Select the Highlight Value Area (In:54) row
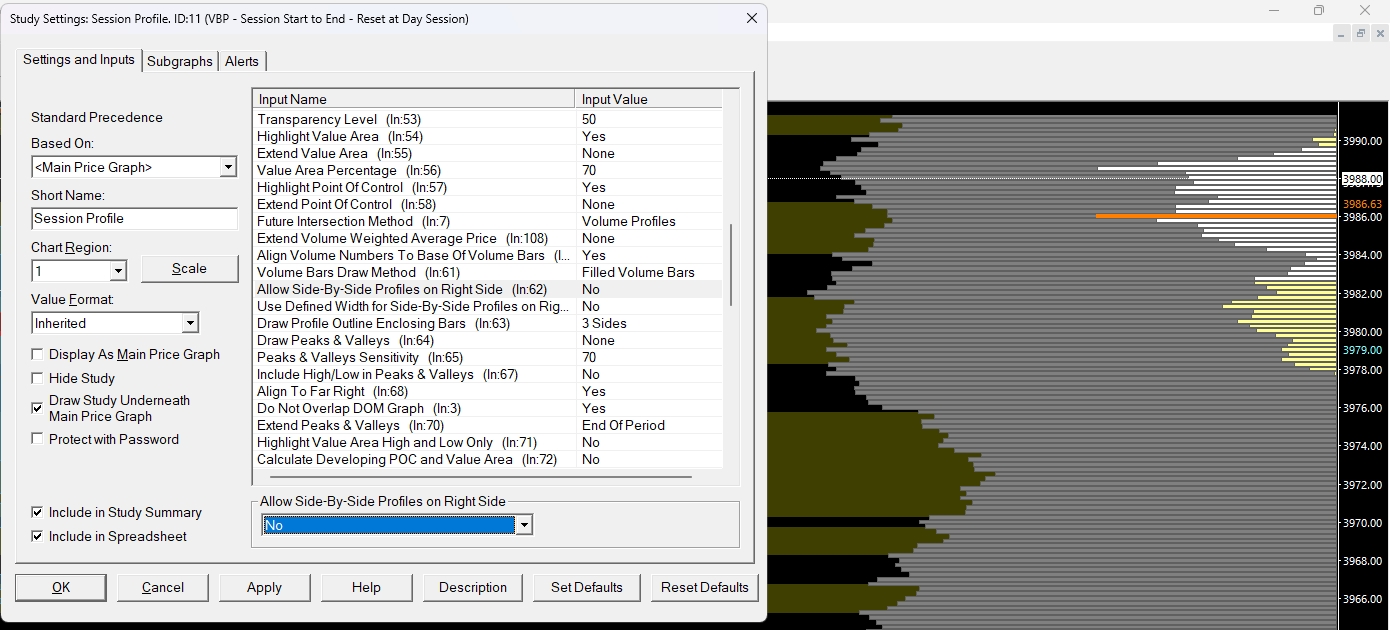 (x=488, y=136)
